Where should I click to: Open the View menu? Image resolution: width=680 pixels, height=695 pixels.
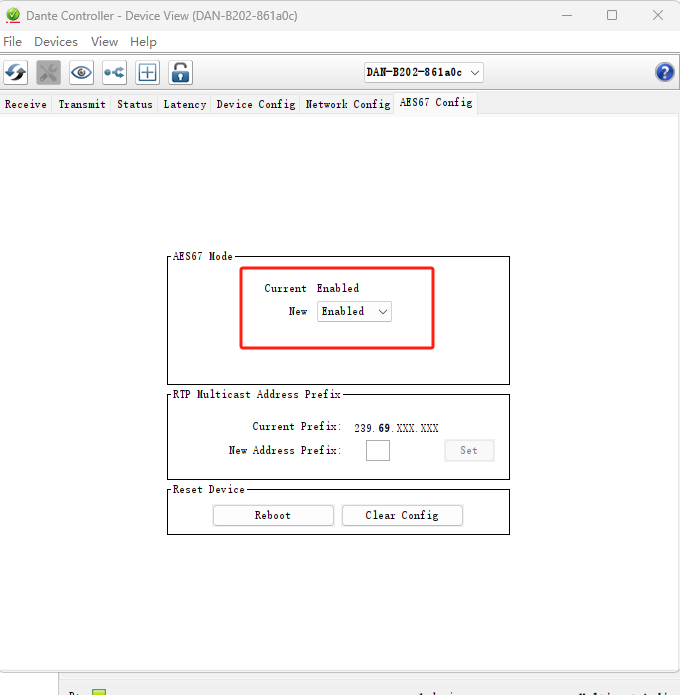tap(104, 42)
